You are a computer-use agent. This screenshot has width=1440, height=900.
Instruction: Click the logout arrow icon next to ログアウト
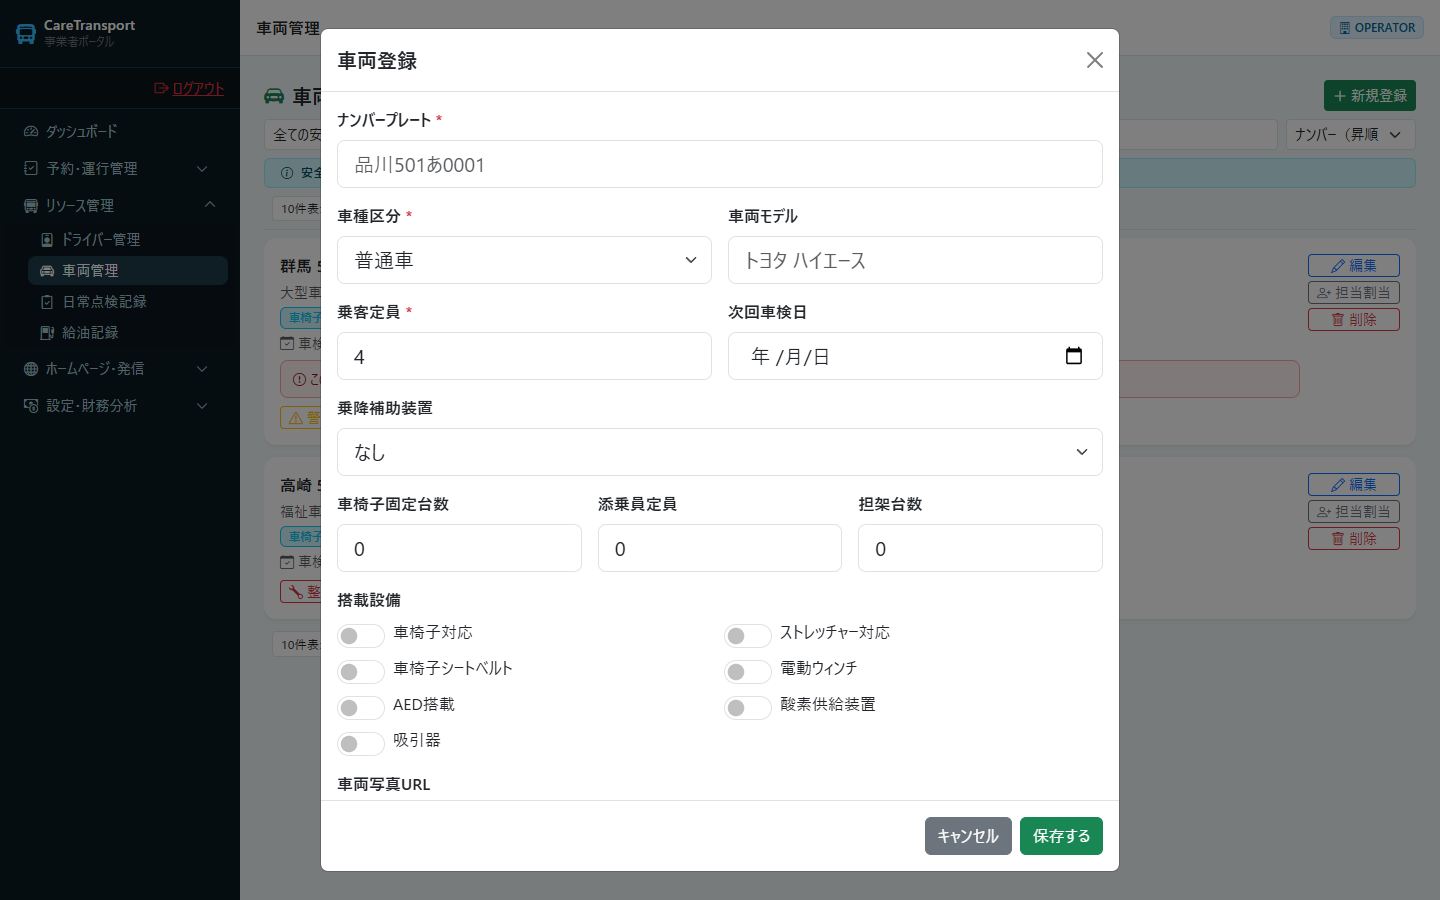pyautogui.click(x=161, y=89)
